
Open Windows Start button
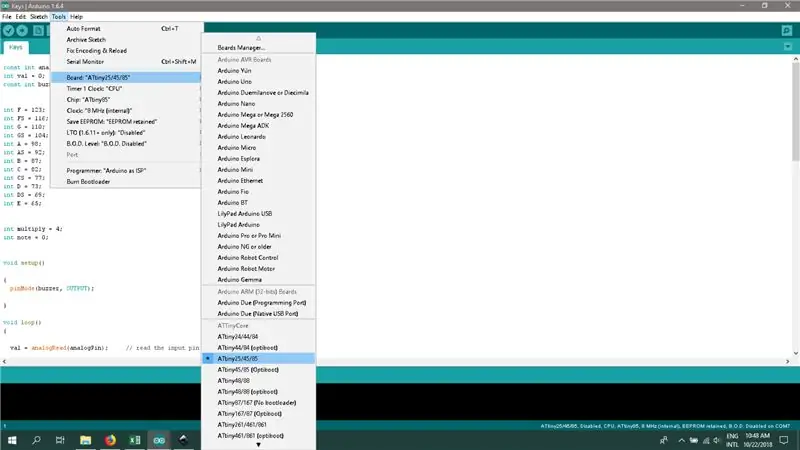point(12,440)
